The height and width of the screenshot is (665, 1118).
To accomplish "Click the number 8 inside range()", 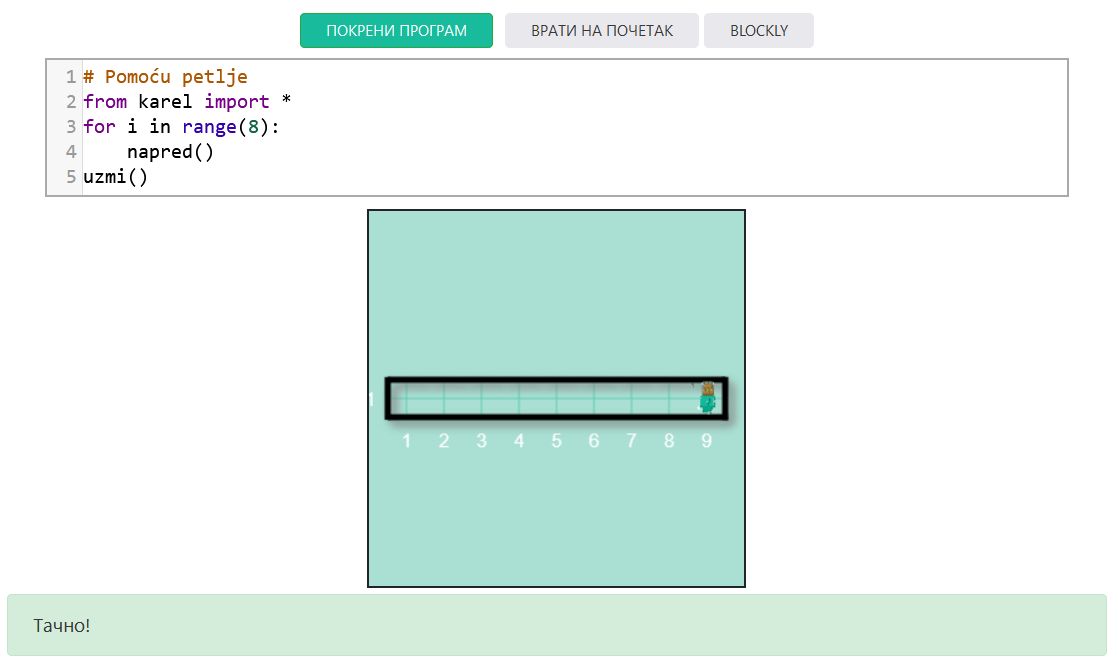I will 253,127.
